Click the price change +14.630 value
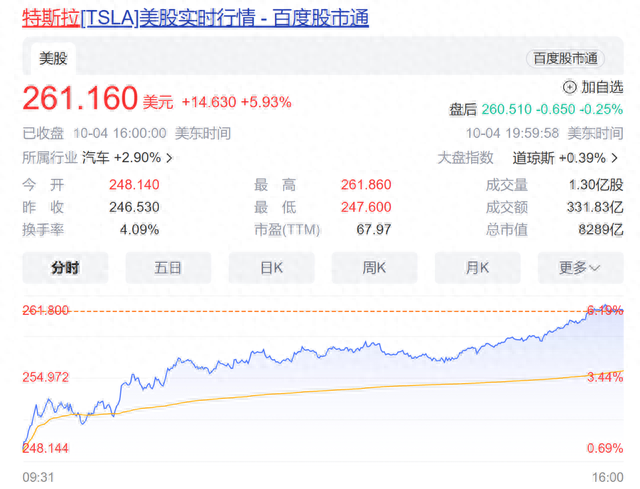640x489 pixels. (209, 102)
